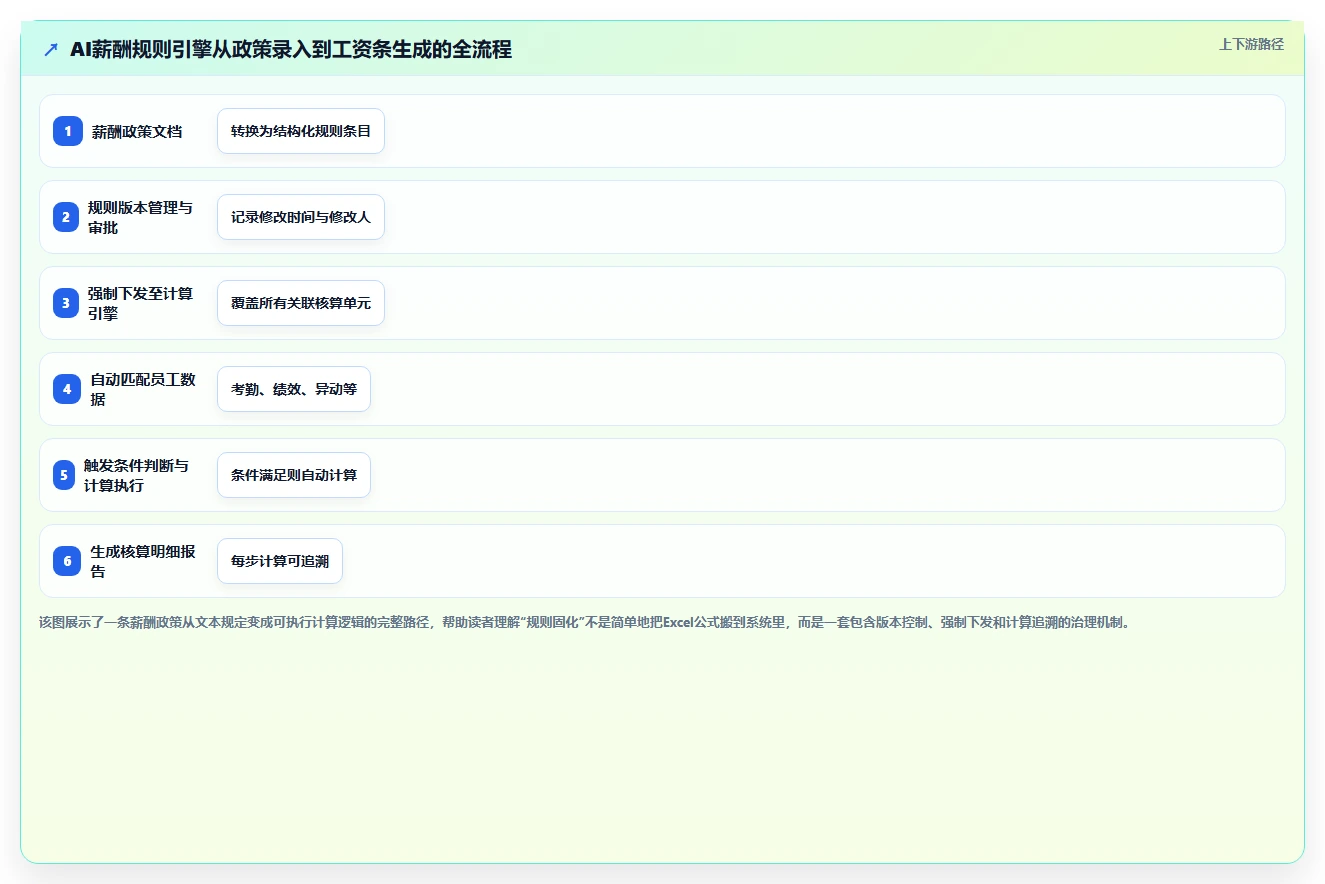Click step number 3 badge
This screenshot has width=1325, height=884.
pyautogui.click(x=66, y=303)
